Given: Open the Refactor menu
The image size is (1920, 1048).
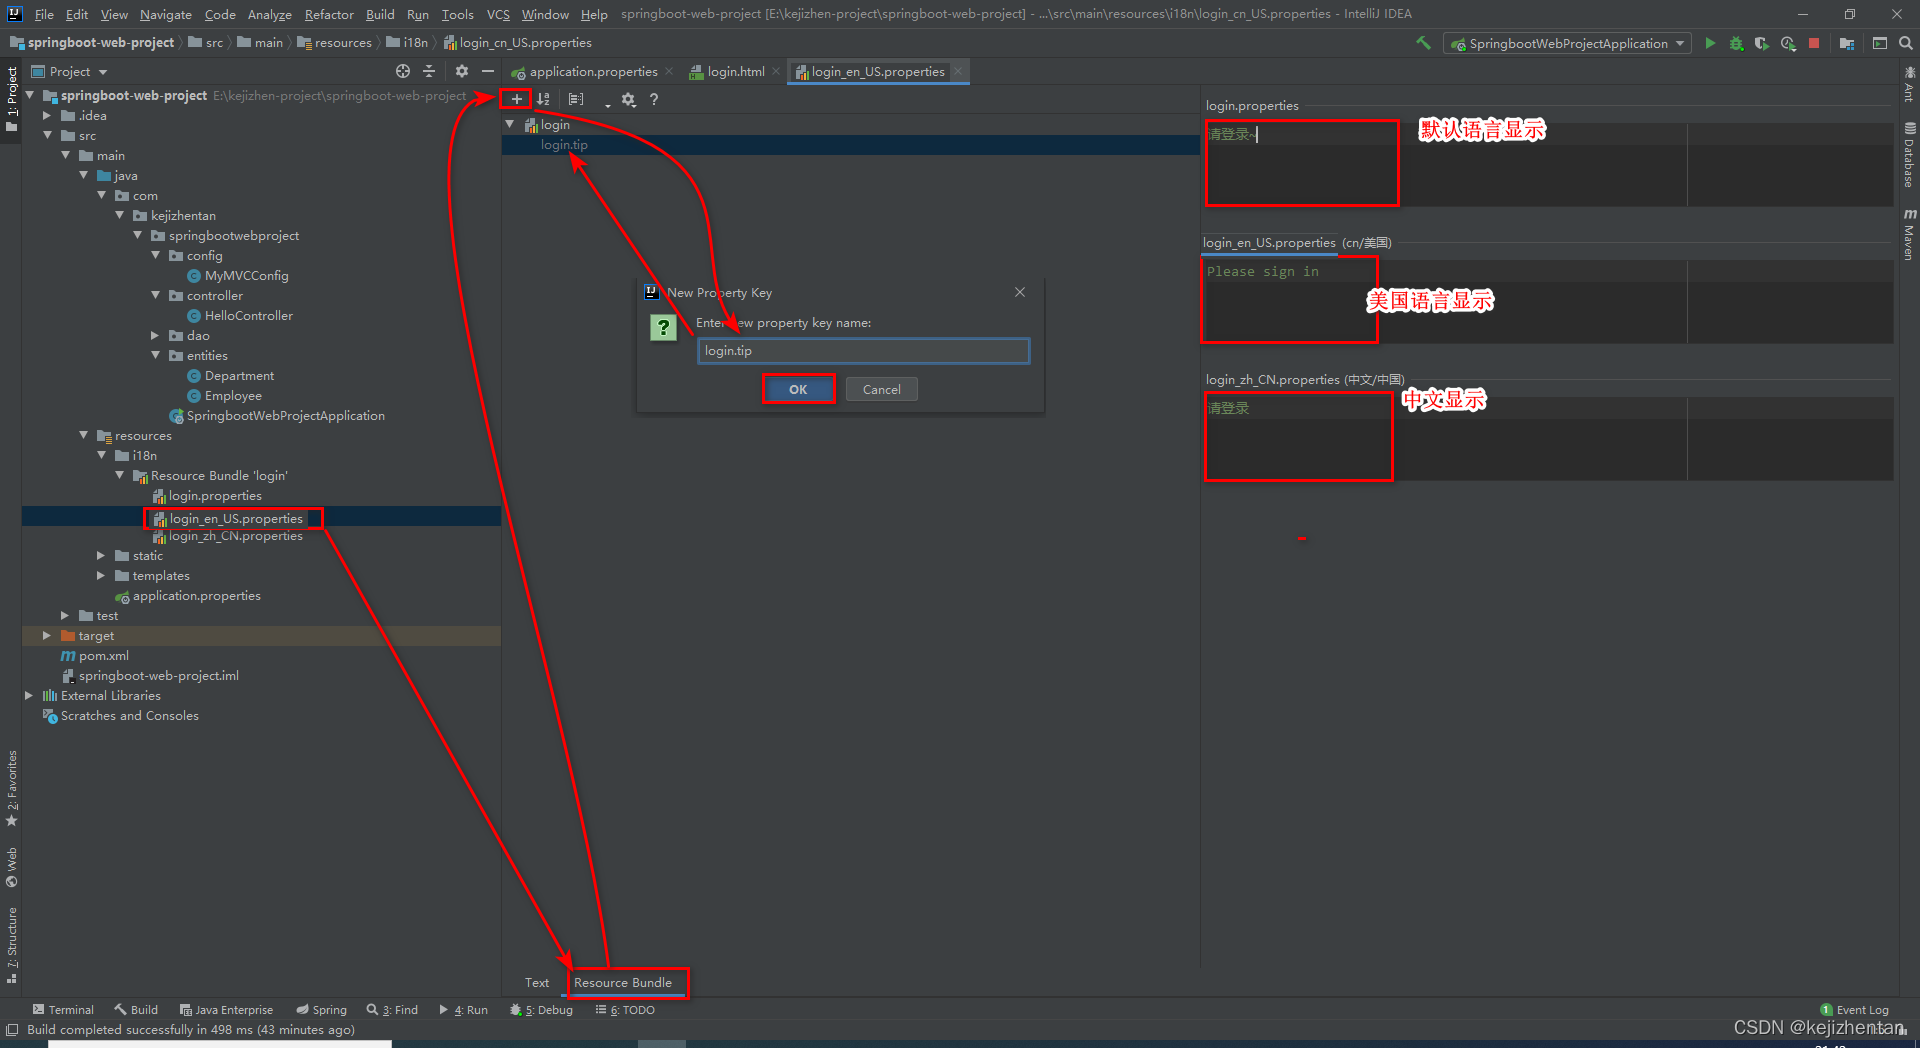Looking at the screenshot, I should (x=329, y=14).
